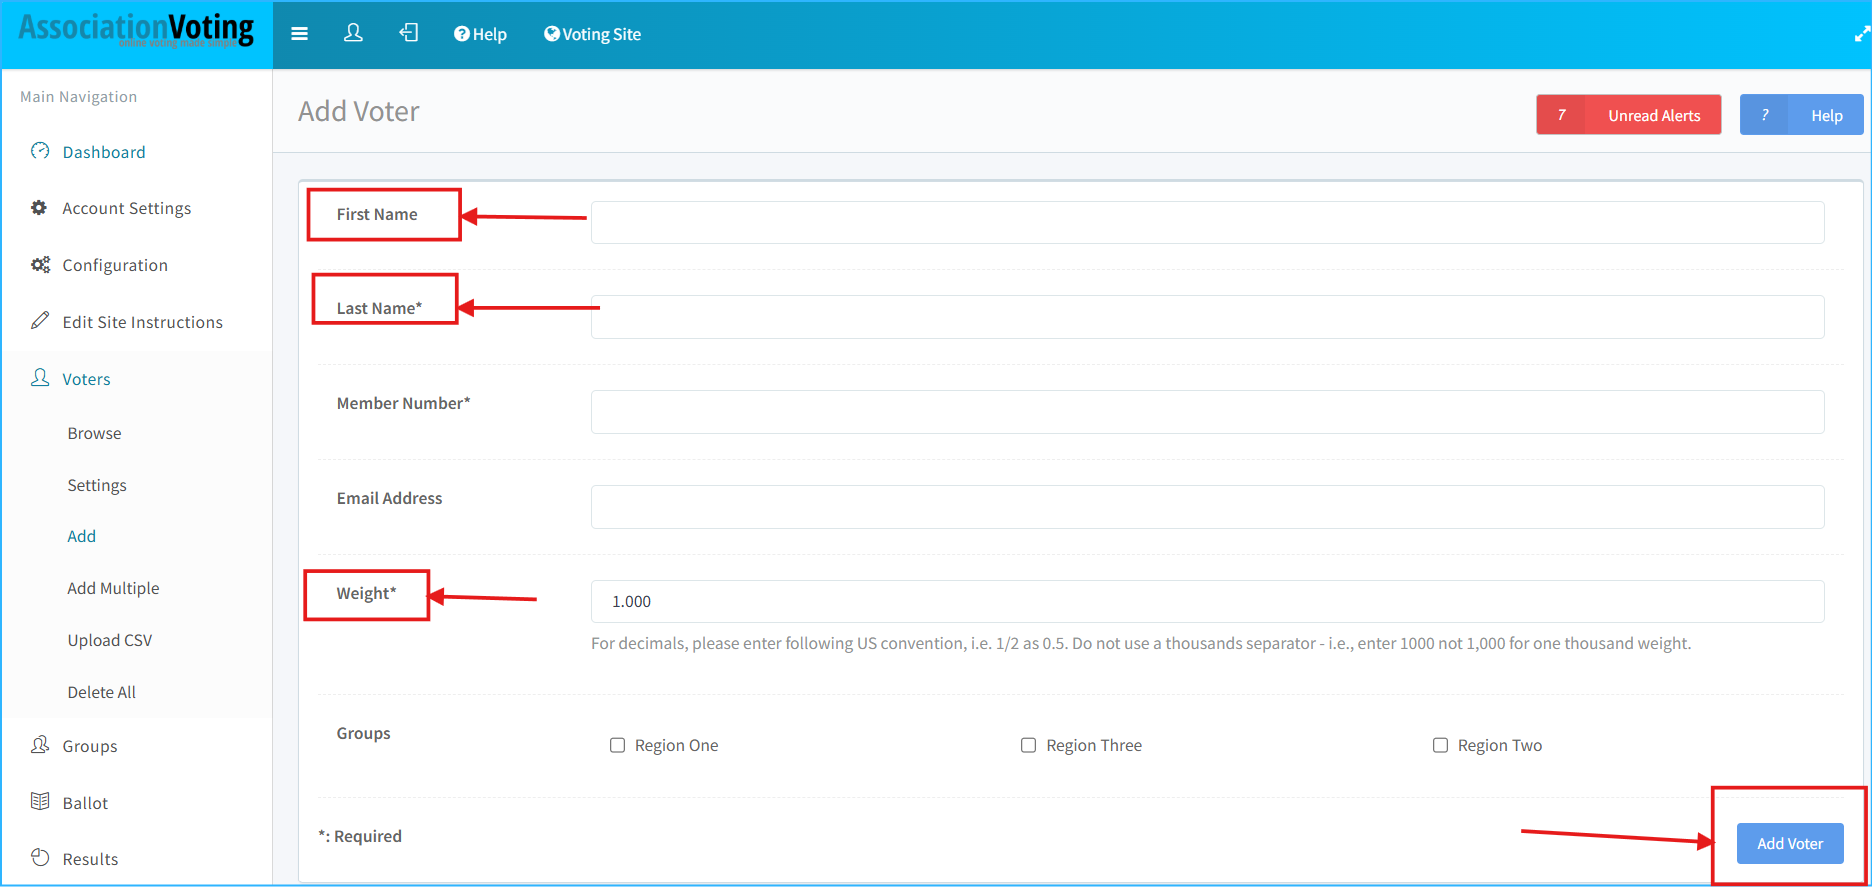Check the Region One checkbox
The width and height of the screenshot is (1872, 887).
click(618, 745)
